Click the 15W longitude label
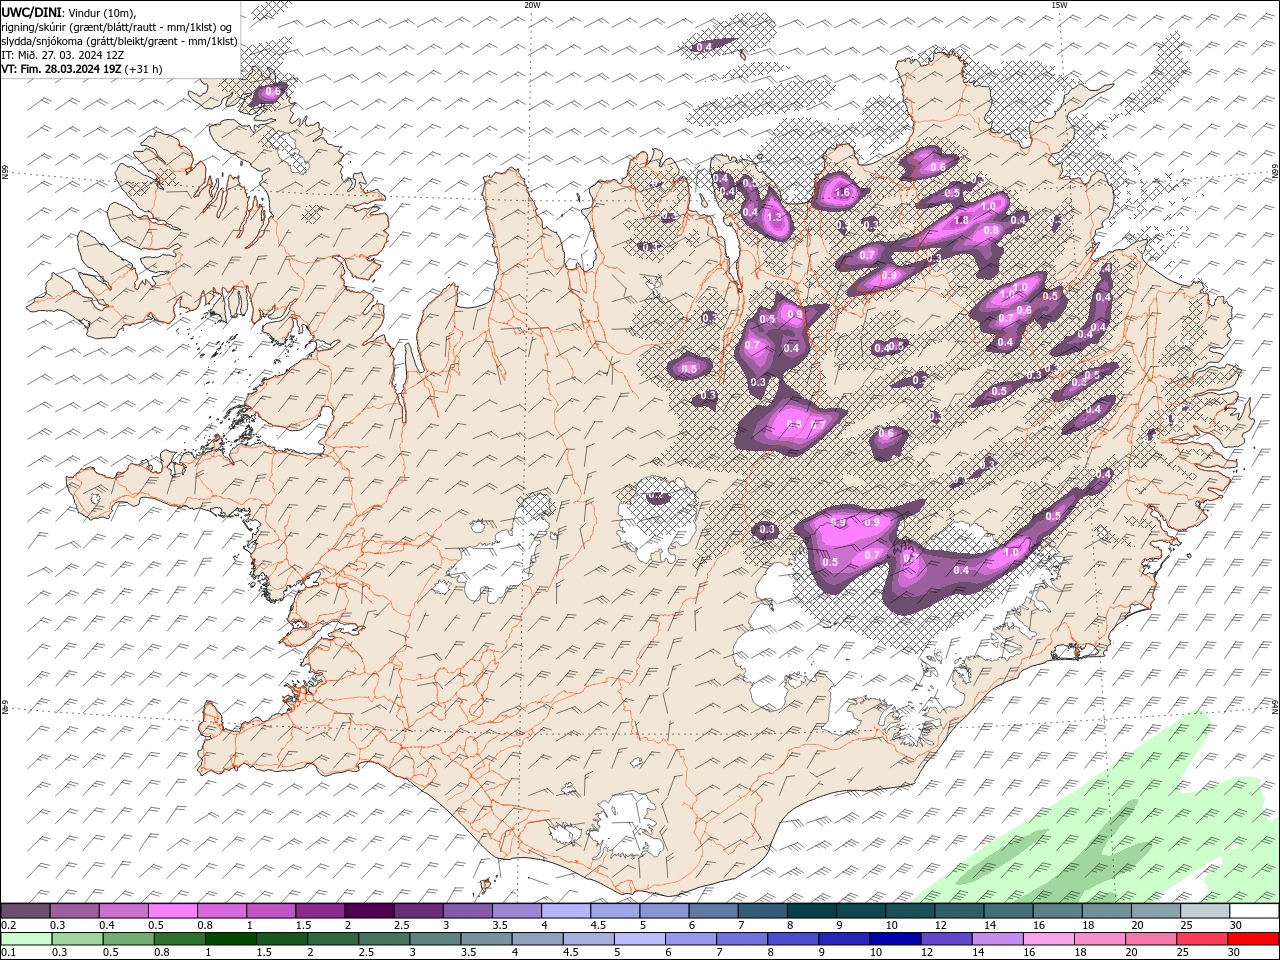 [x=1059, y=5]
